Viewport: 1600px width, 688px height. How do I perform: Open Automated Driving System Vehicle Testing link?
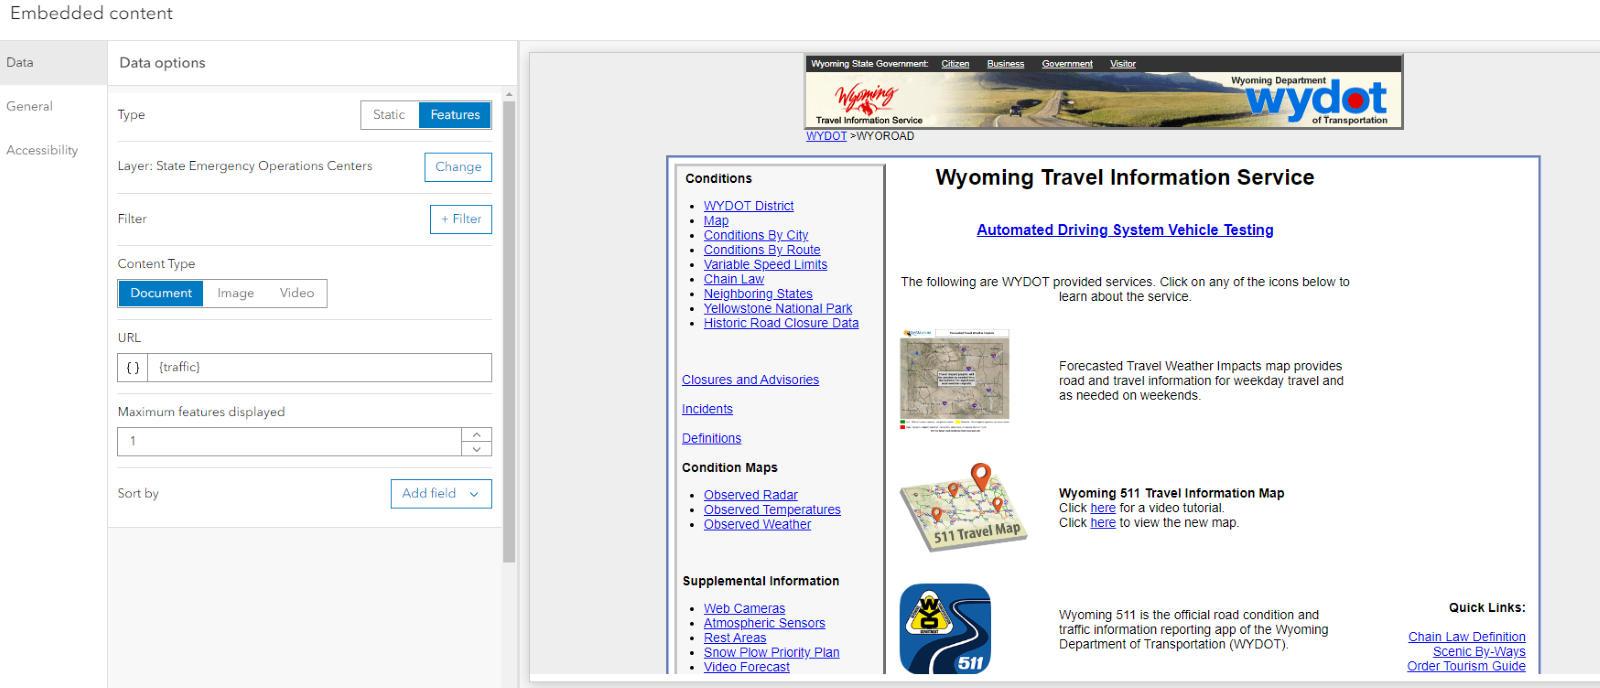coord(1125,230)
